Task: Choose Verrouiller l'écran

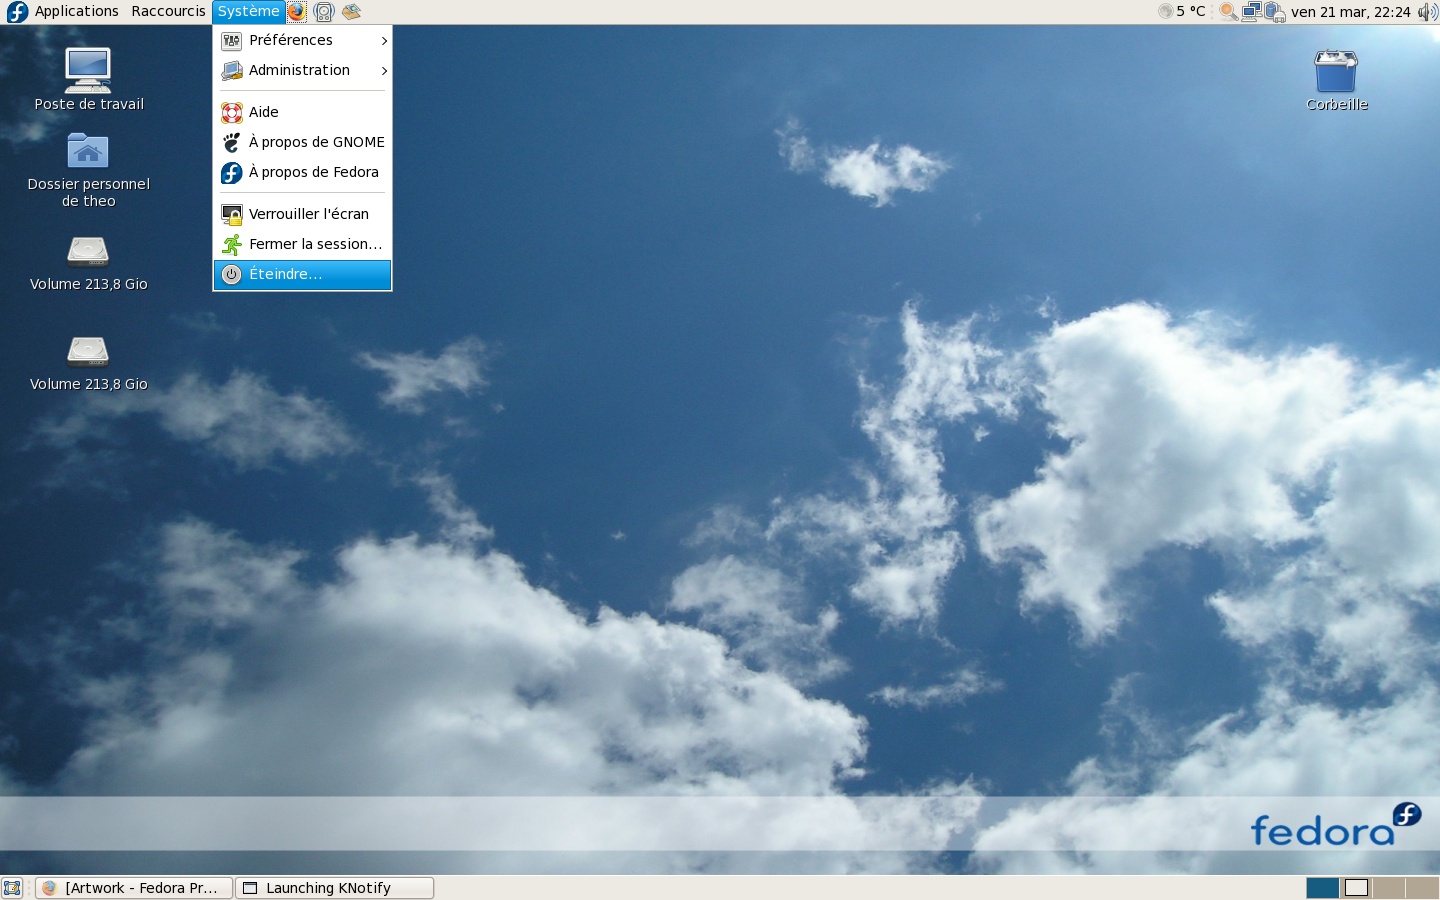Action: 302,214
